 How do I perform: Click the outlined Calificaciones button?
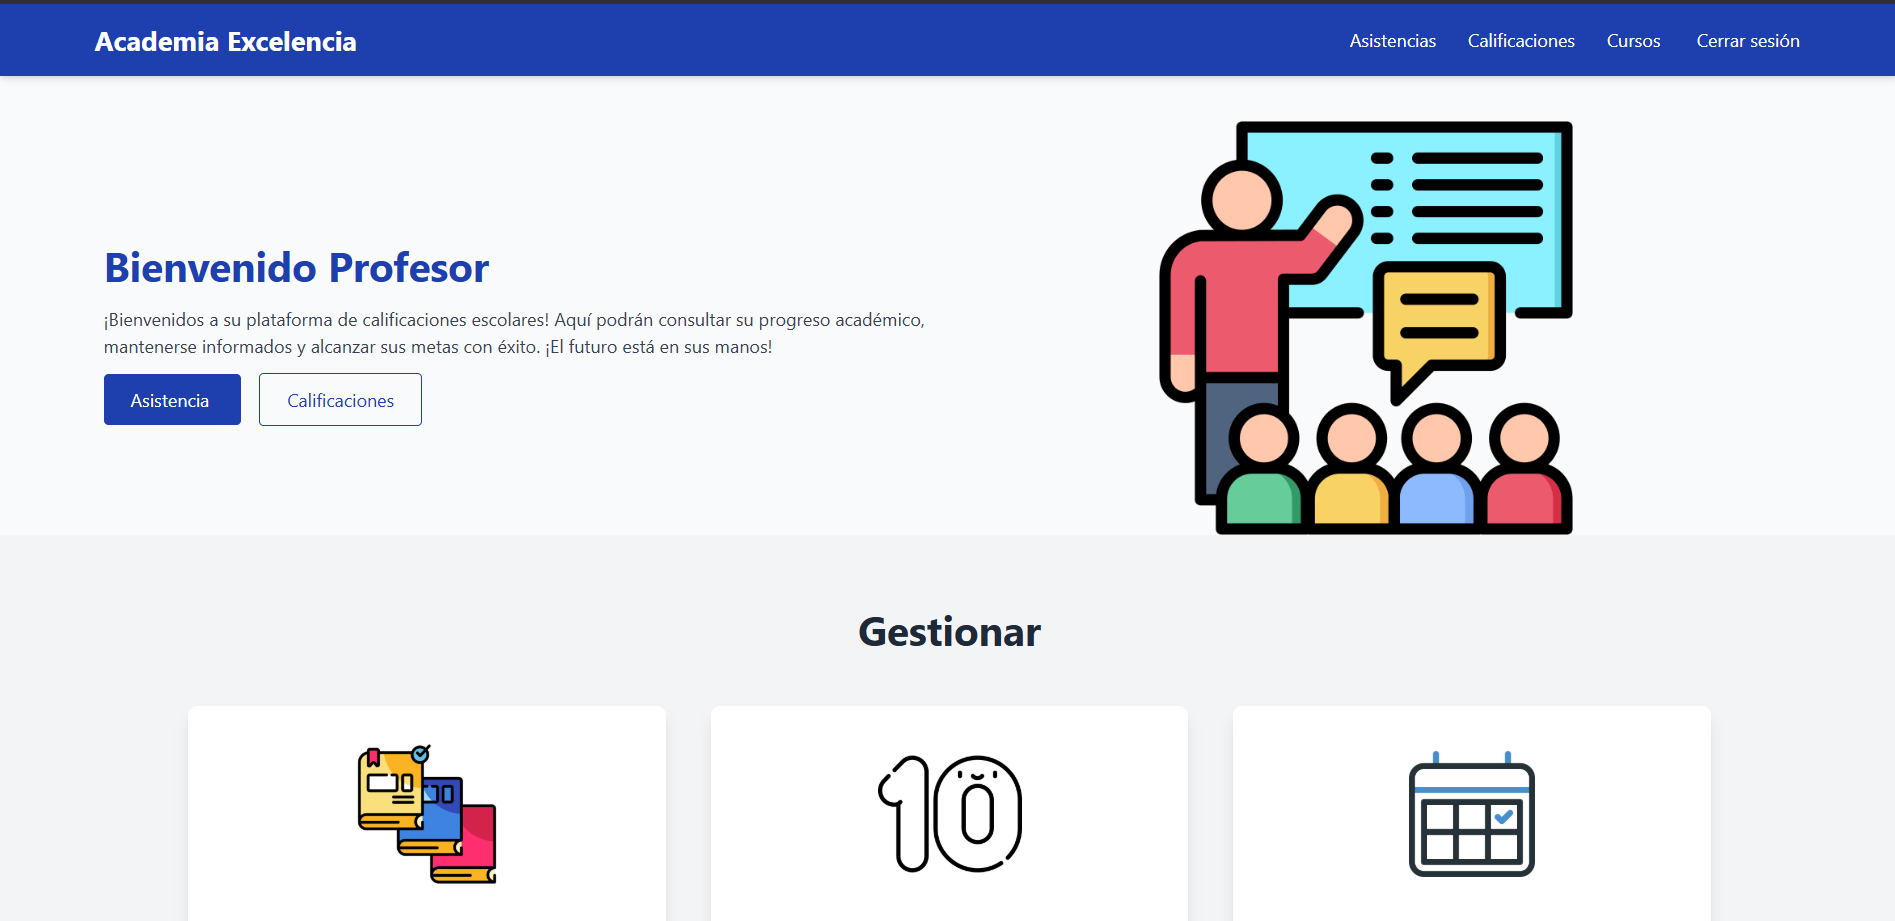340,399
